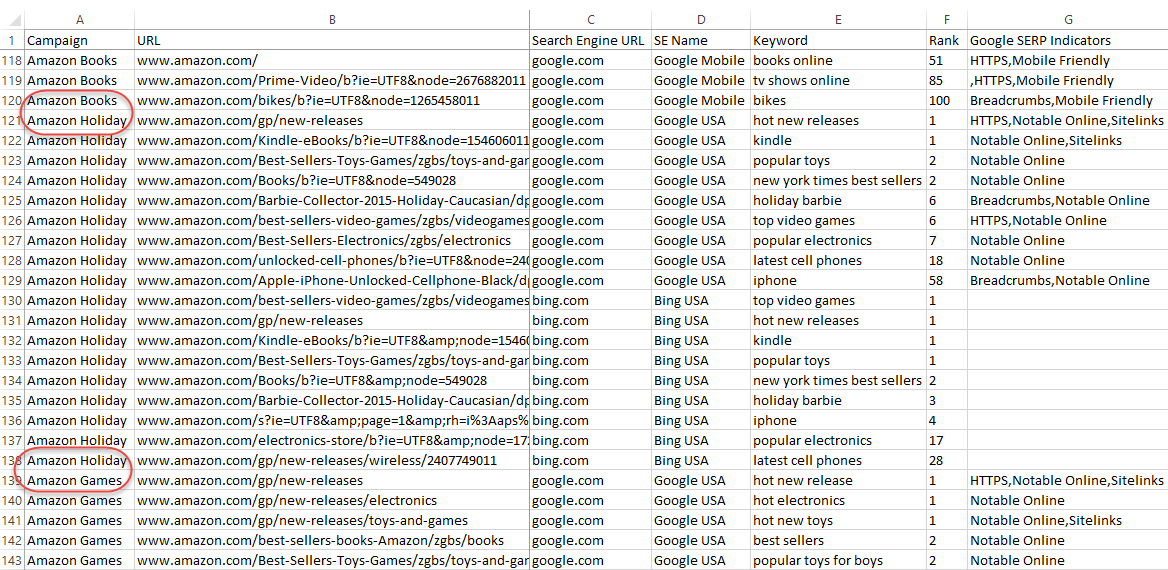Click the "Google SERP Indicators" header cell
The image size is (1168, 570).
click(1067, 41)
